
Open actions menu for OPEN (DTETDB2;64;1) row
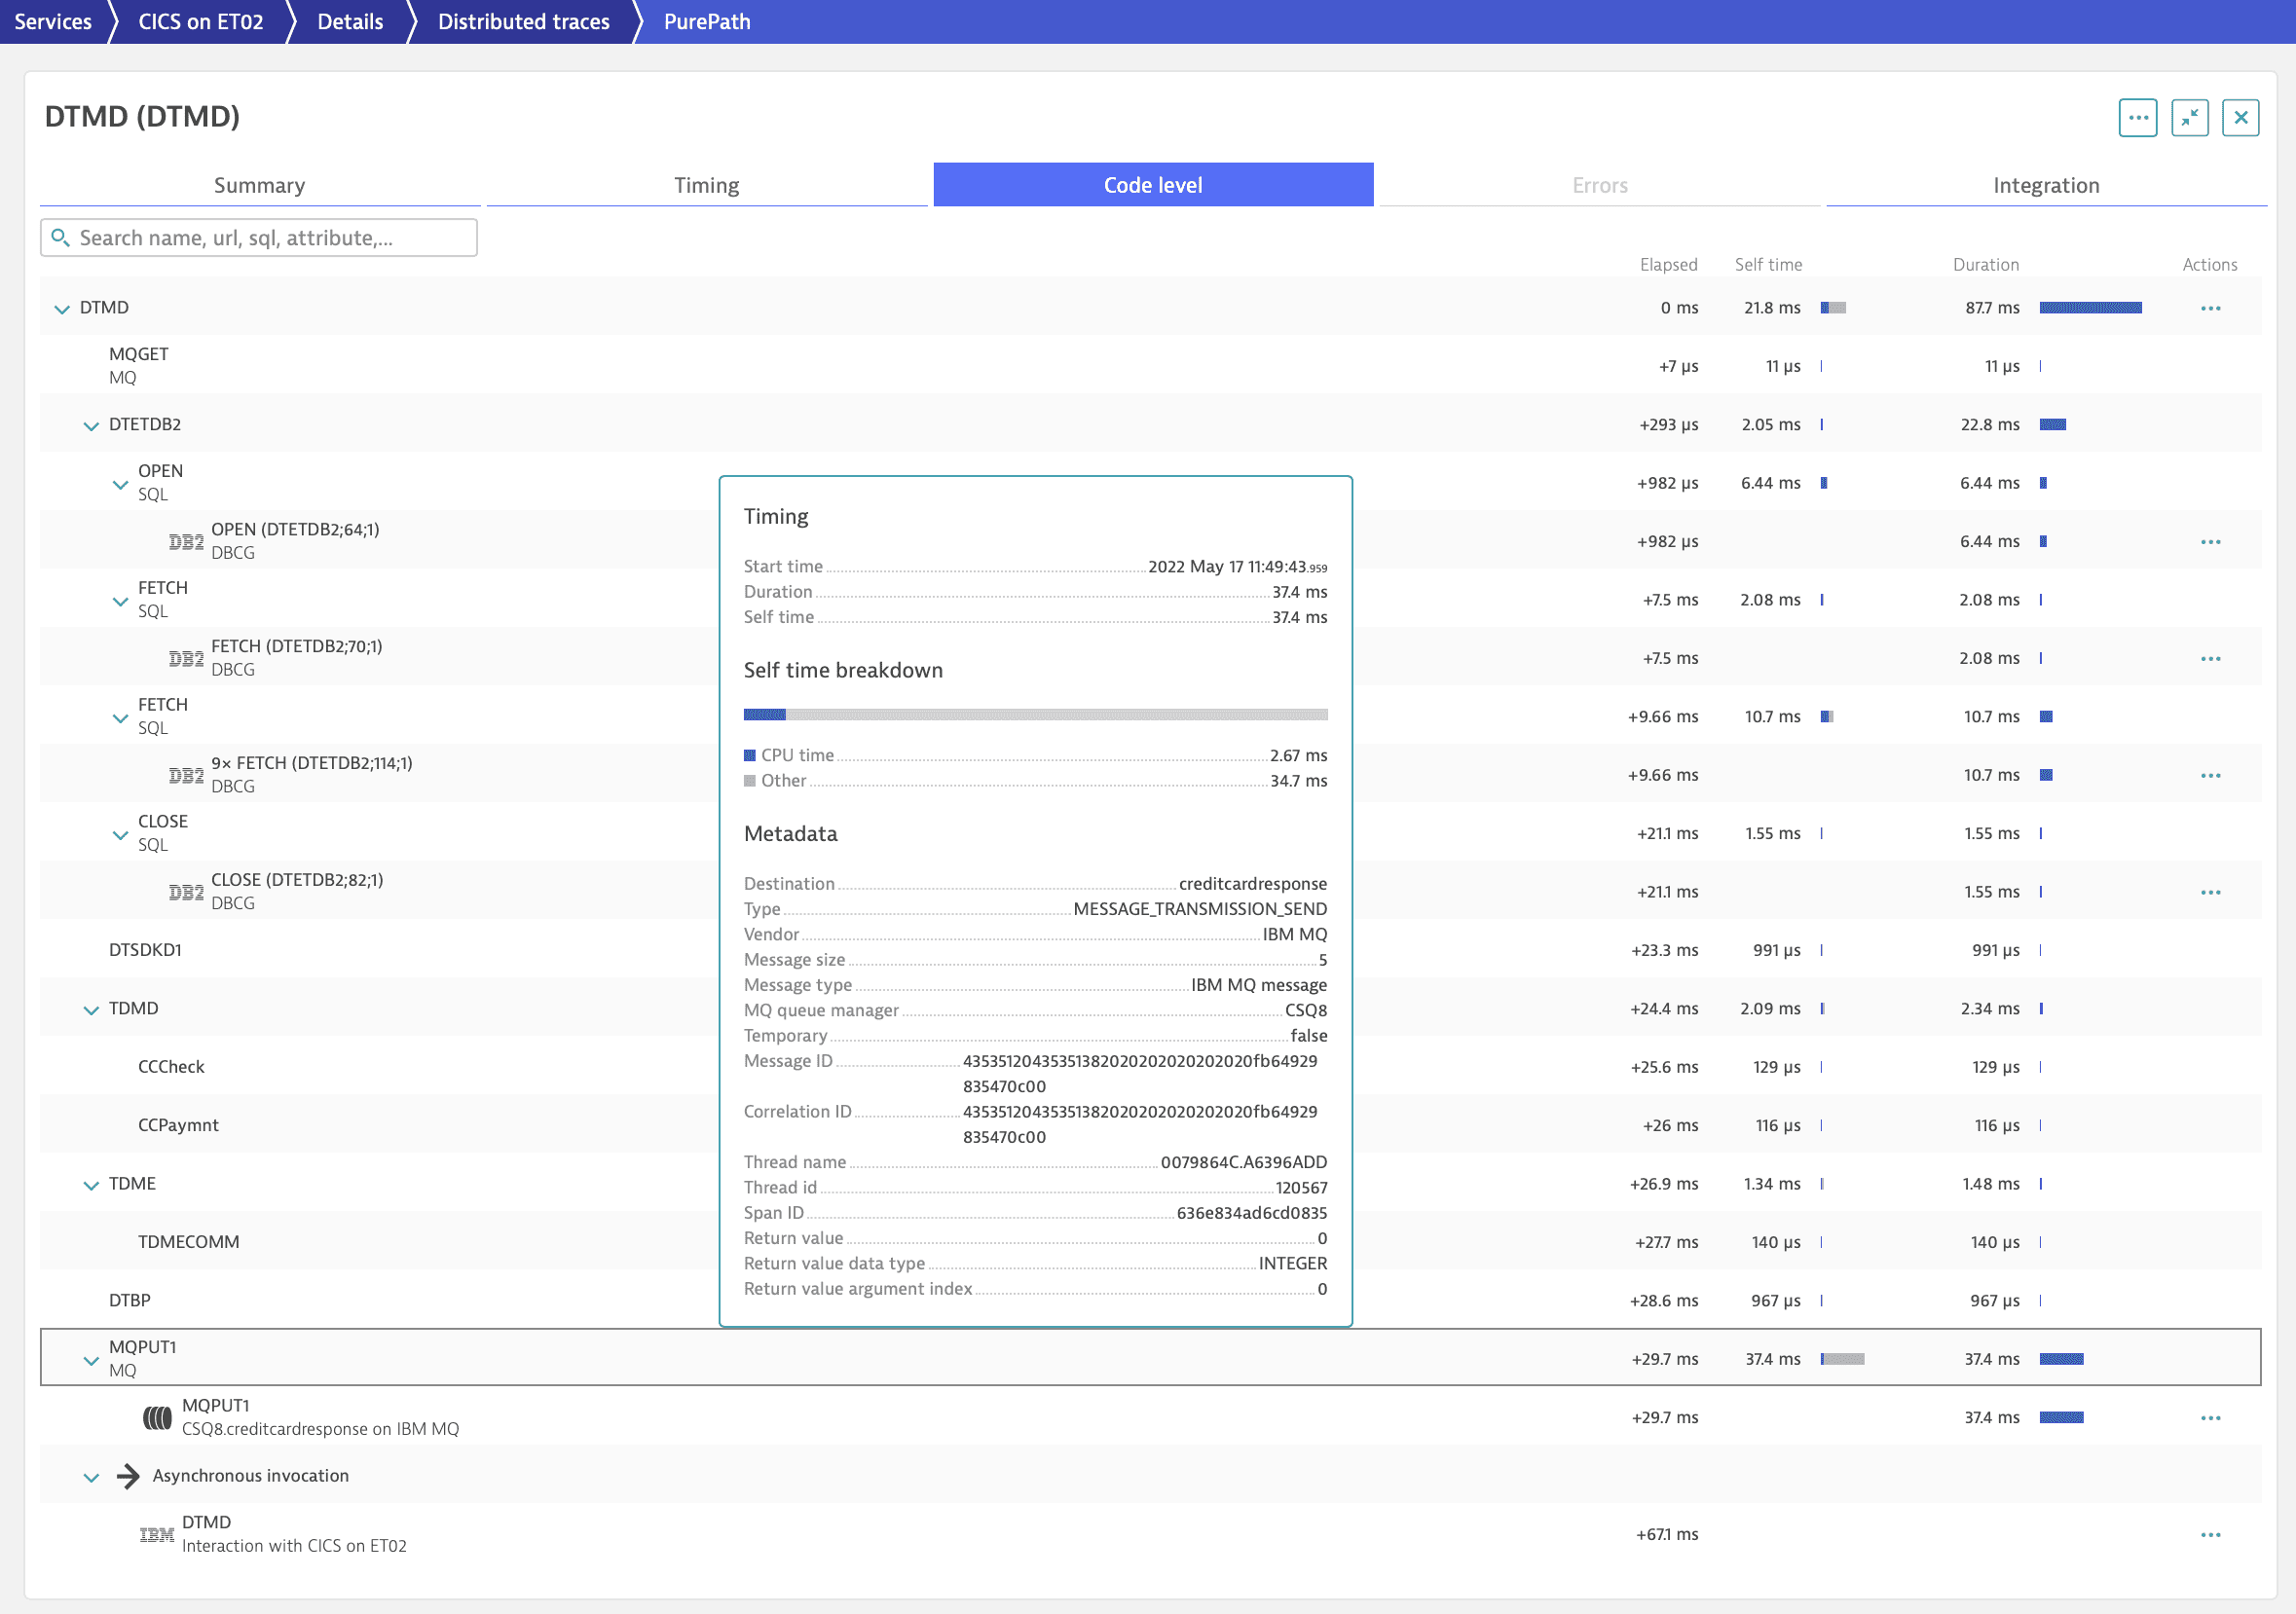point(2210,542)
